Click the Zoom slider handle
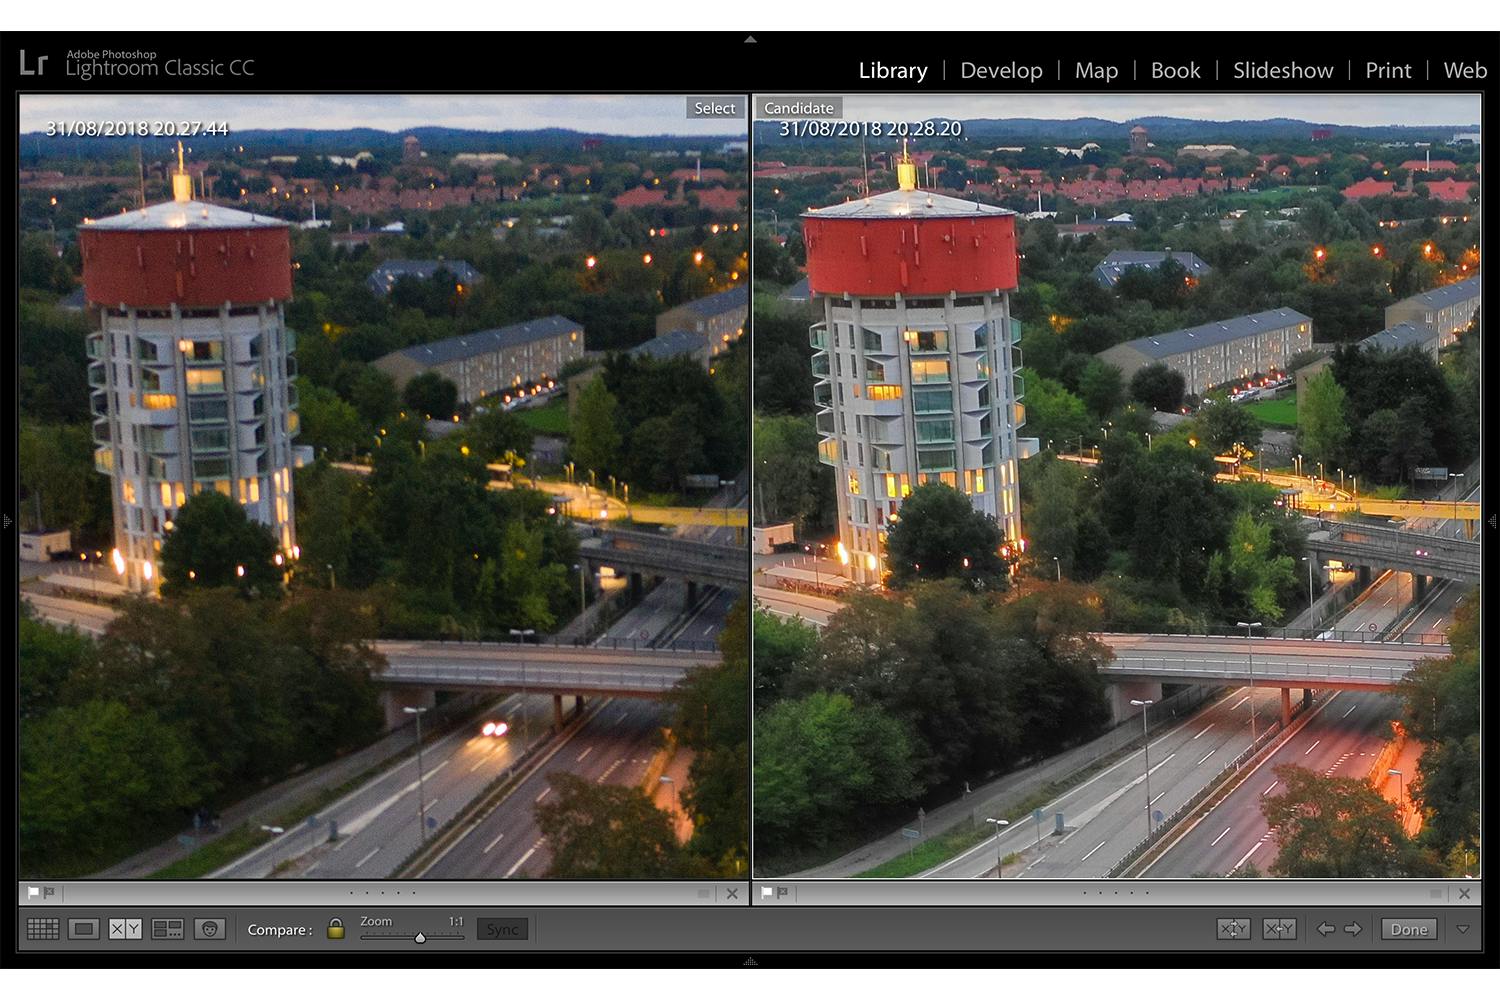The height and width of the screenshot is (1000, 1500). (x=420, y=937)
